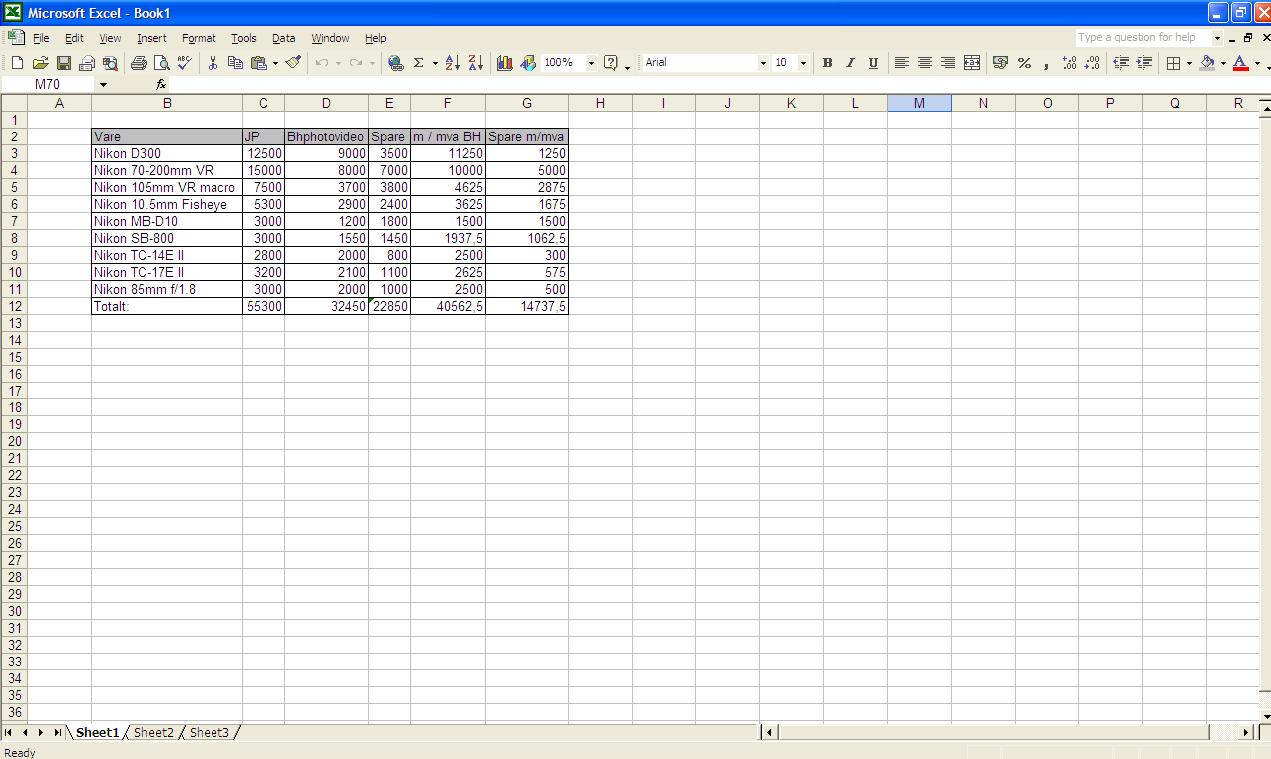The height and width of the screenshot is (759, 1271).
Task: Align text right
Action: (x=948, y=63)
